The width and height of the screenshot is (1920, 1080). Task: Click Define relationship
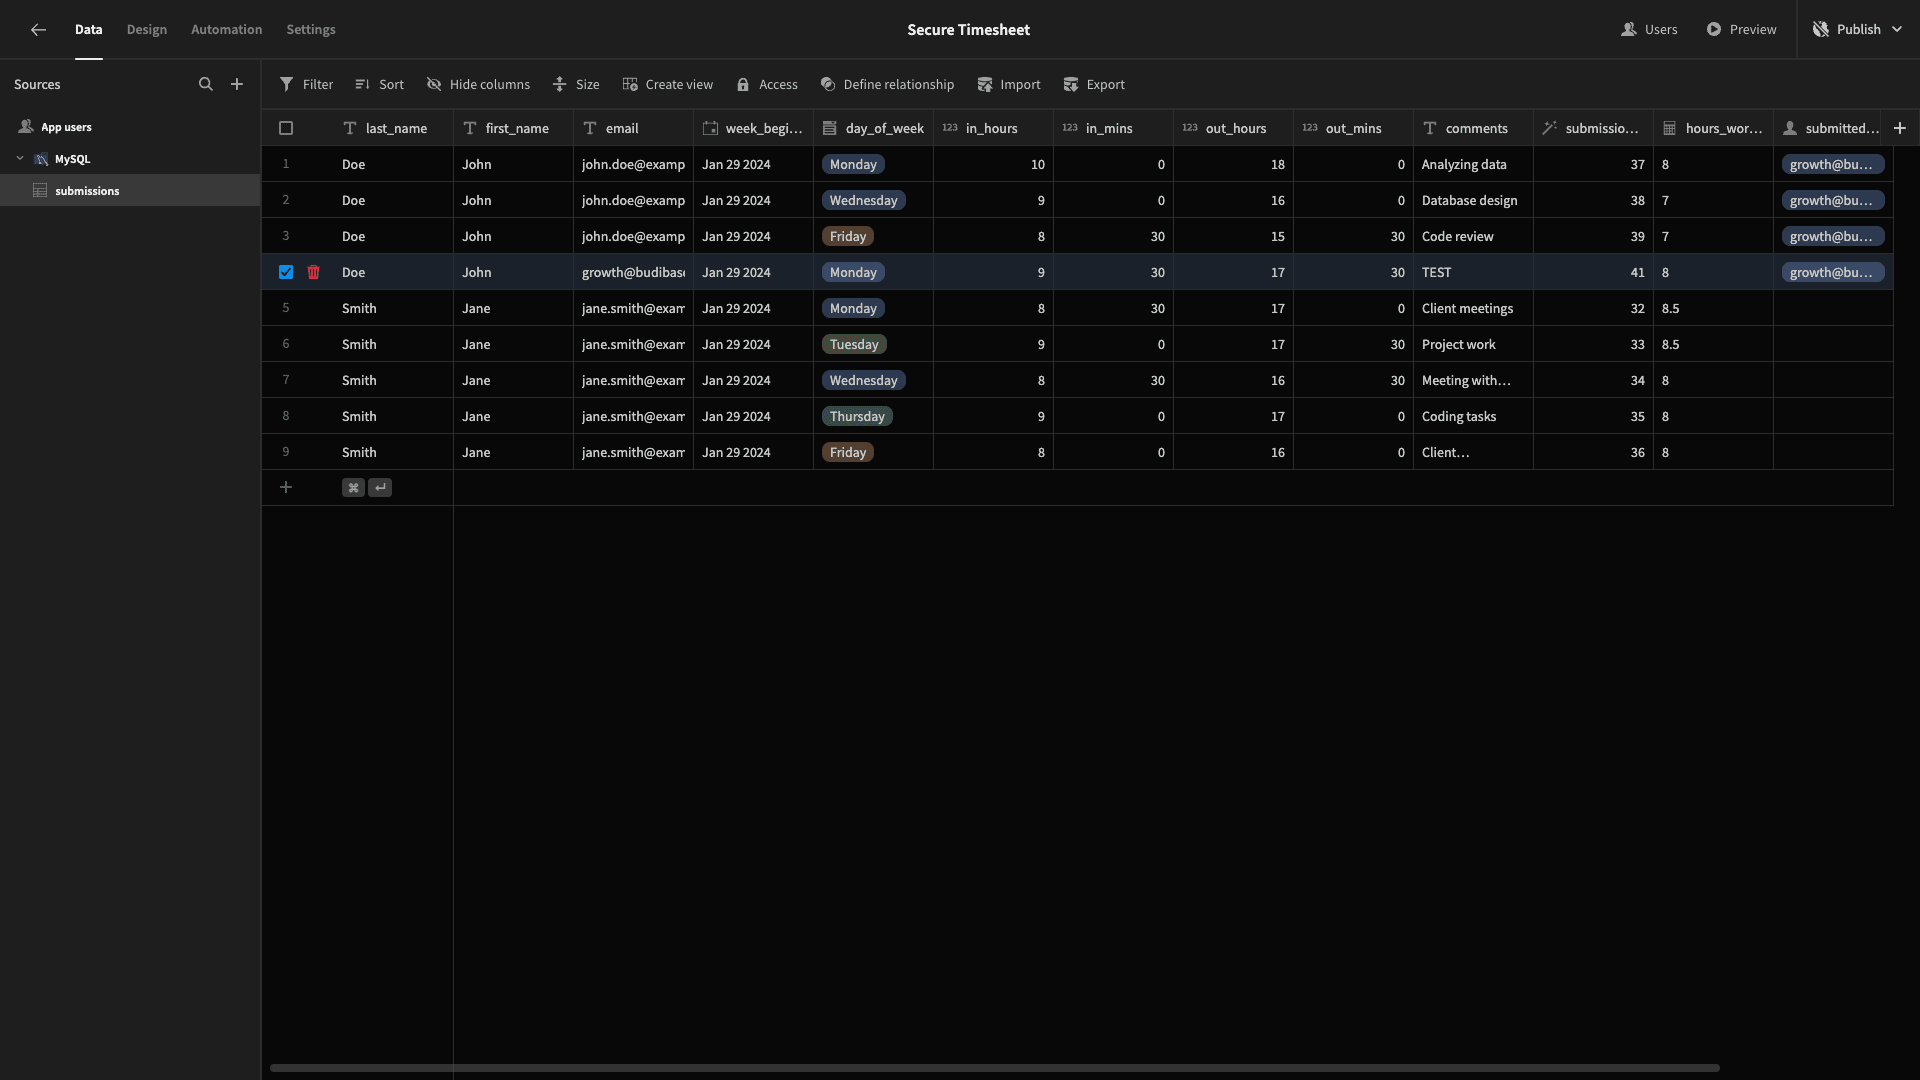pyautogui.click(x=887, y=85)
